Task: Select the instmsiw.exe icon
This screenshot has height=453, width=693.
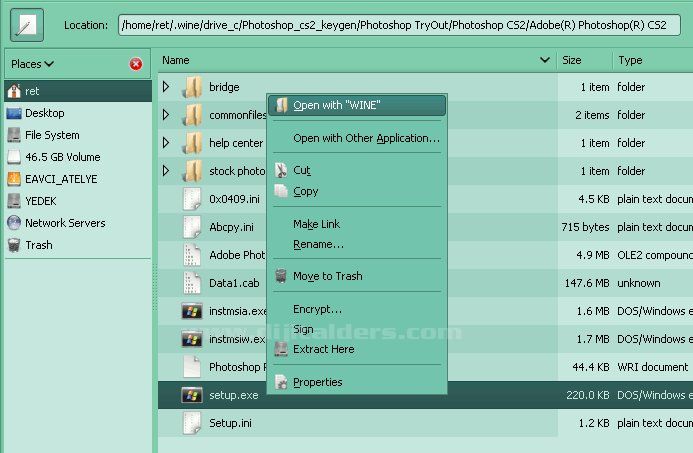Action: (x=192, y=339)
